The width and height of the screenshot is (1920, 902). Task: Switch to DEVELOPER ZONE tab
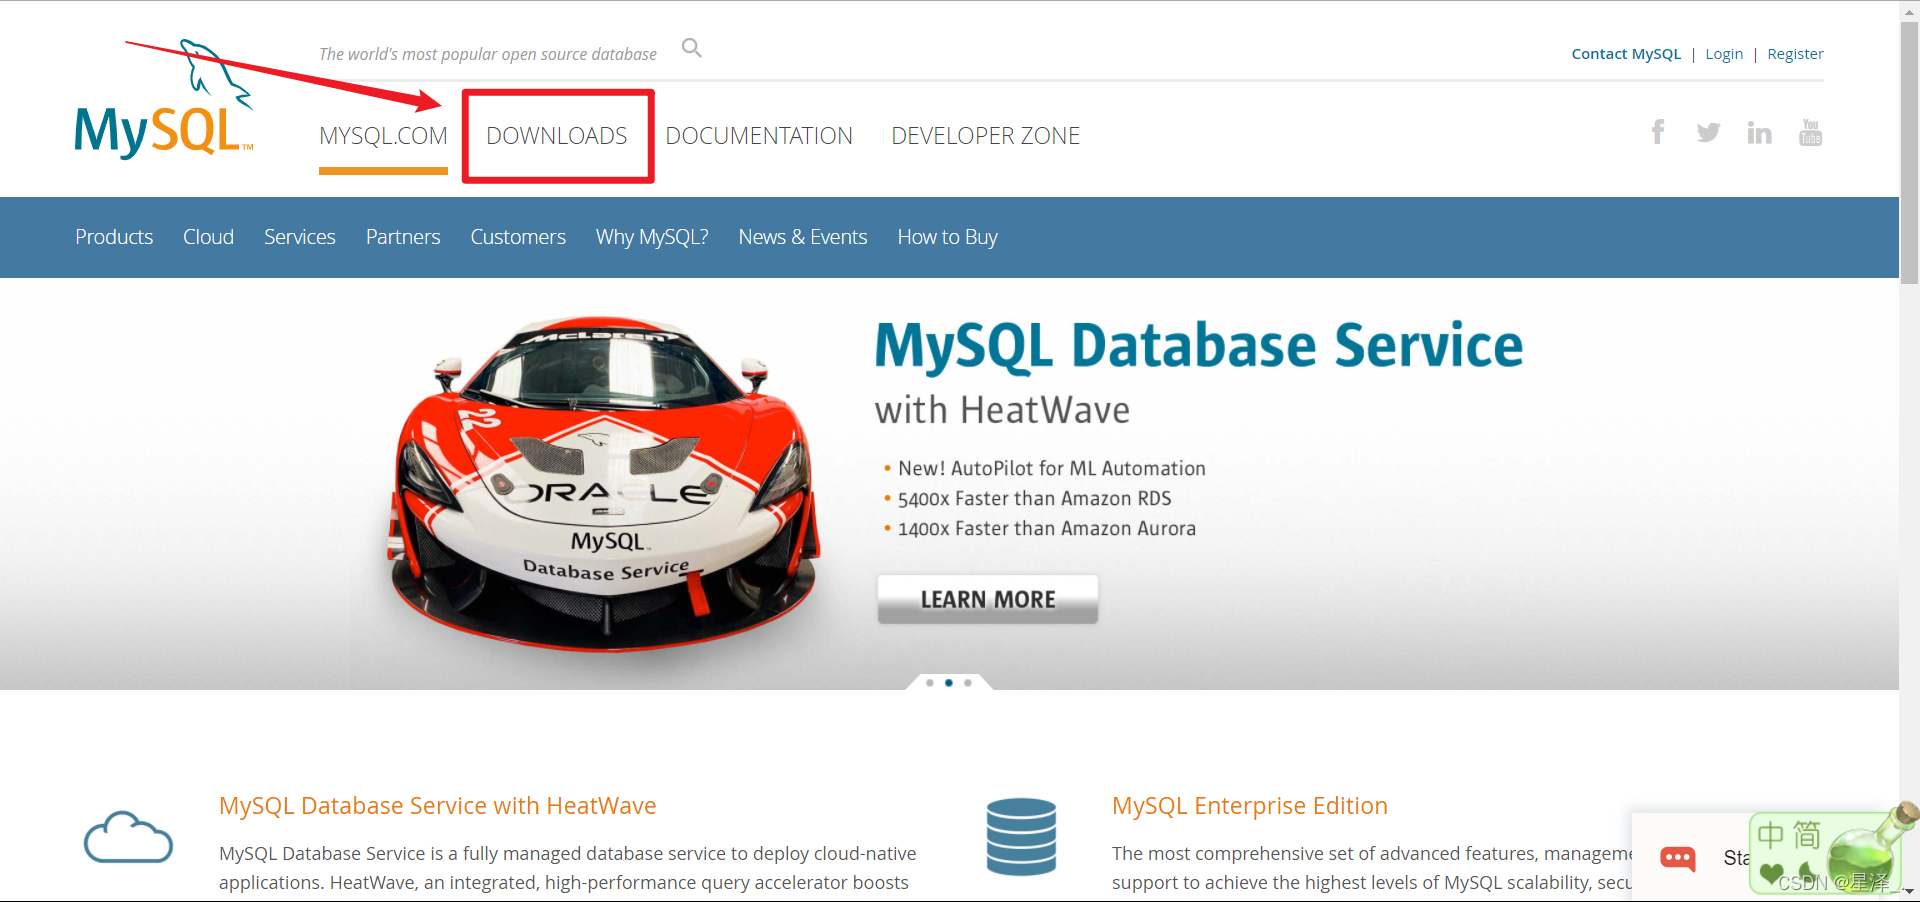[x=985, y=136]
